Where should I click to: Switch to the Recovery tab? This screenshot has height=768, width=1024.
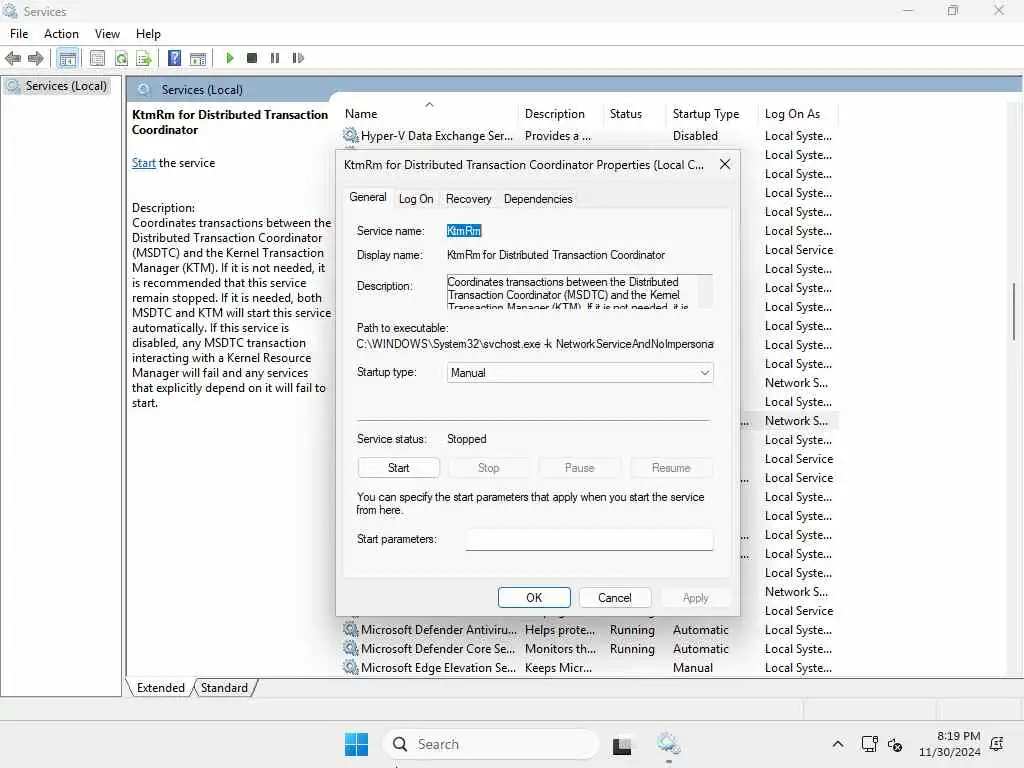click(468, 199)
